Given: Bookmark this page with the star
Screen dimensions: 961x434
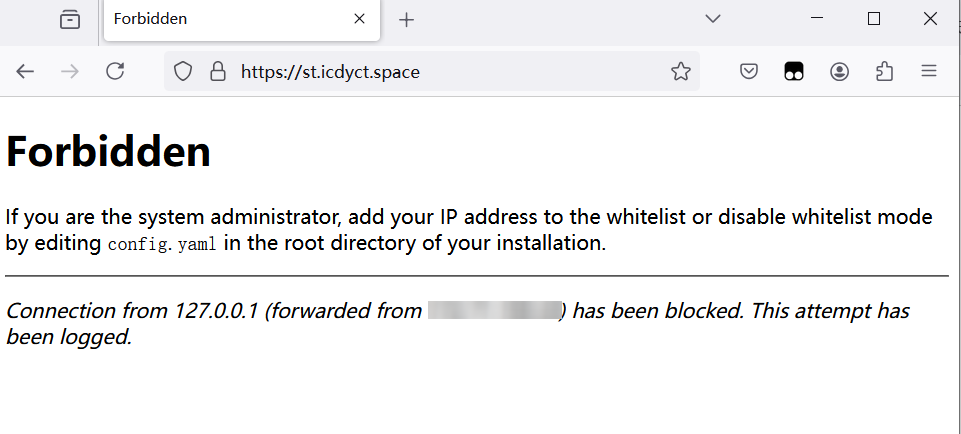Looking at the screenshot, I should [681, 71].
